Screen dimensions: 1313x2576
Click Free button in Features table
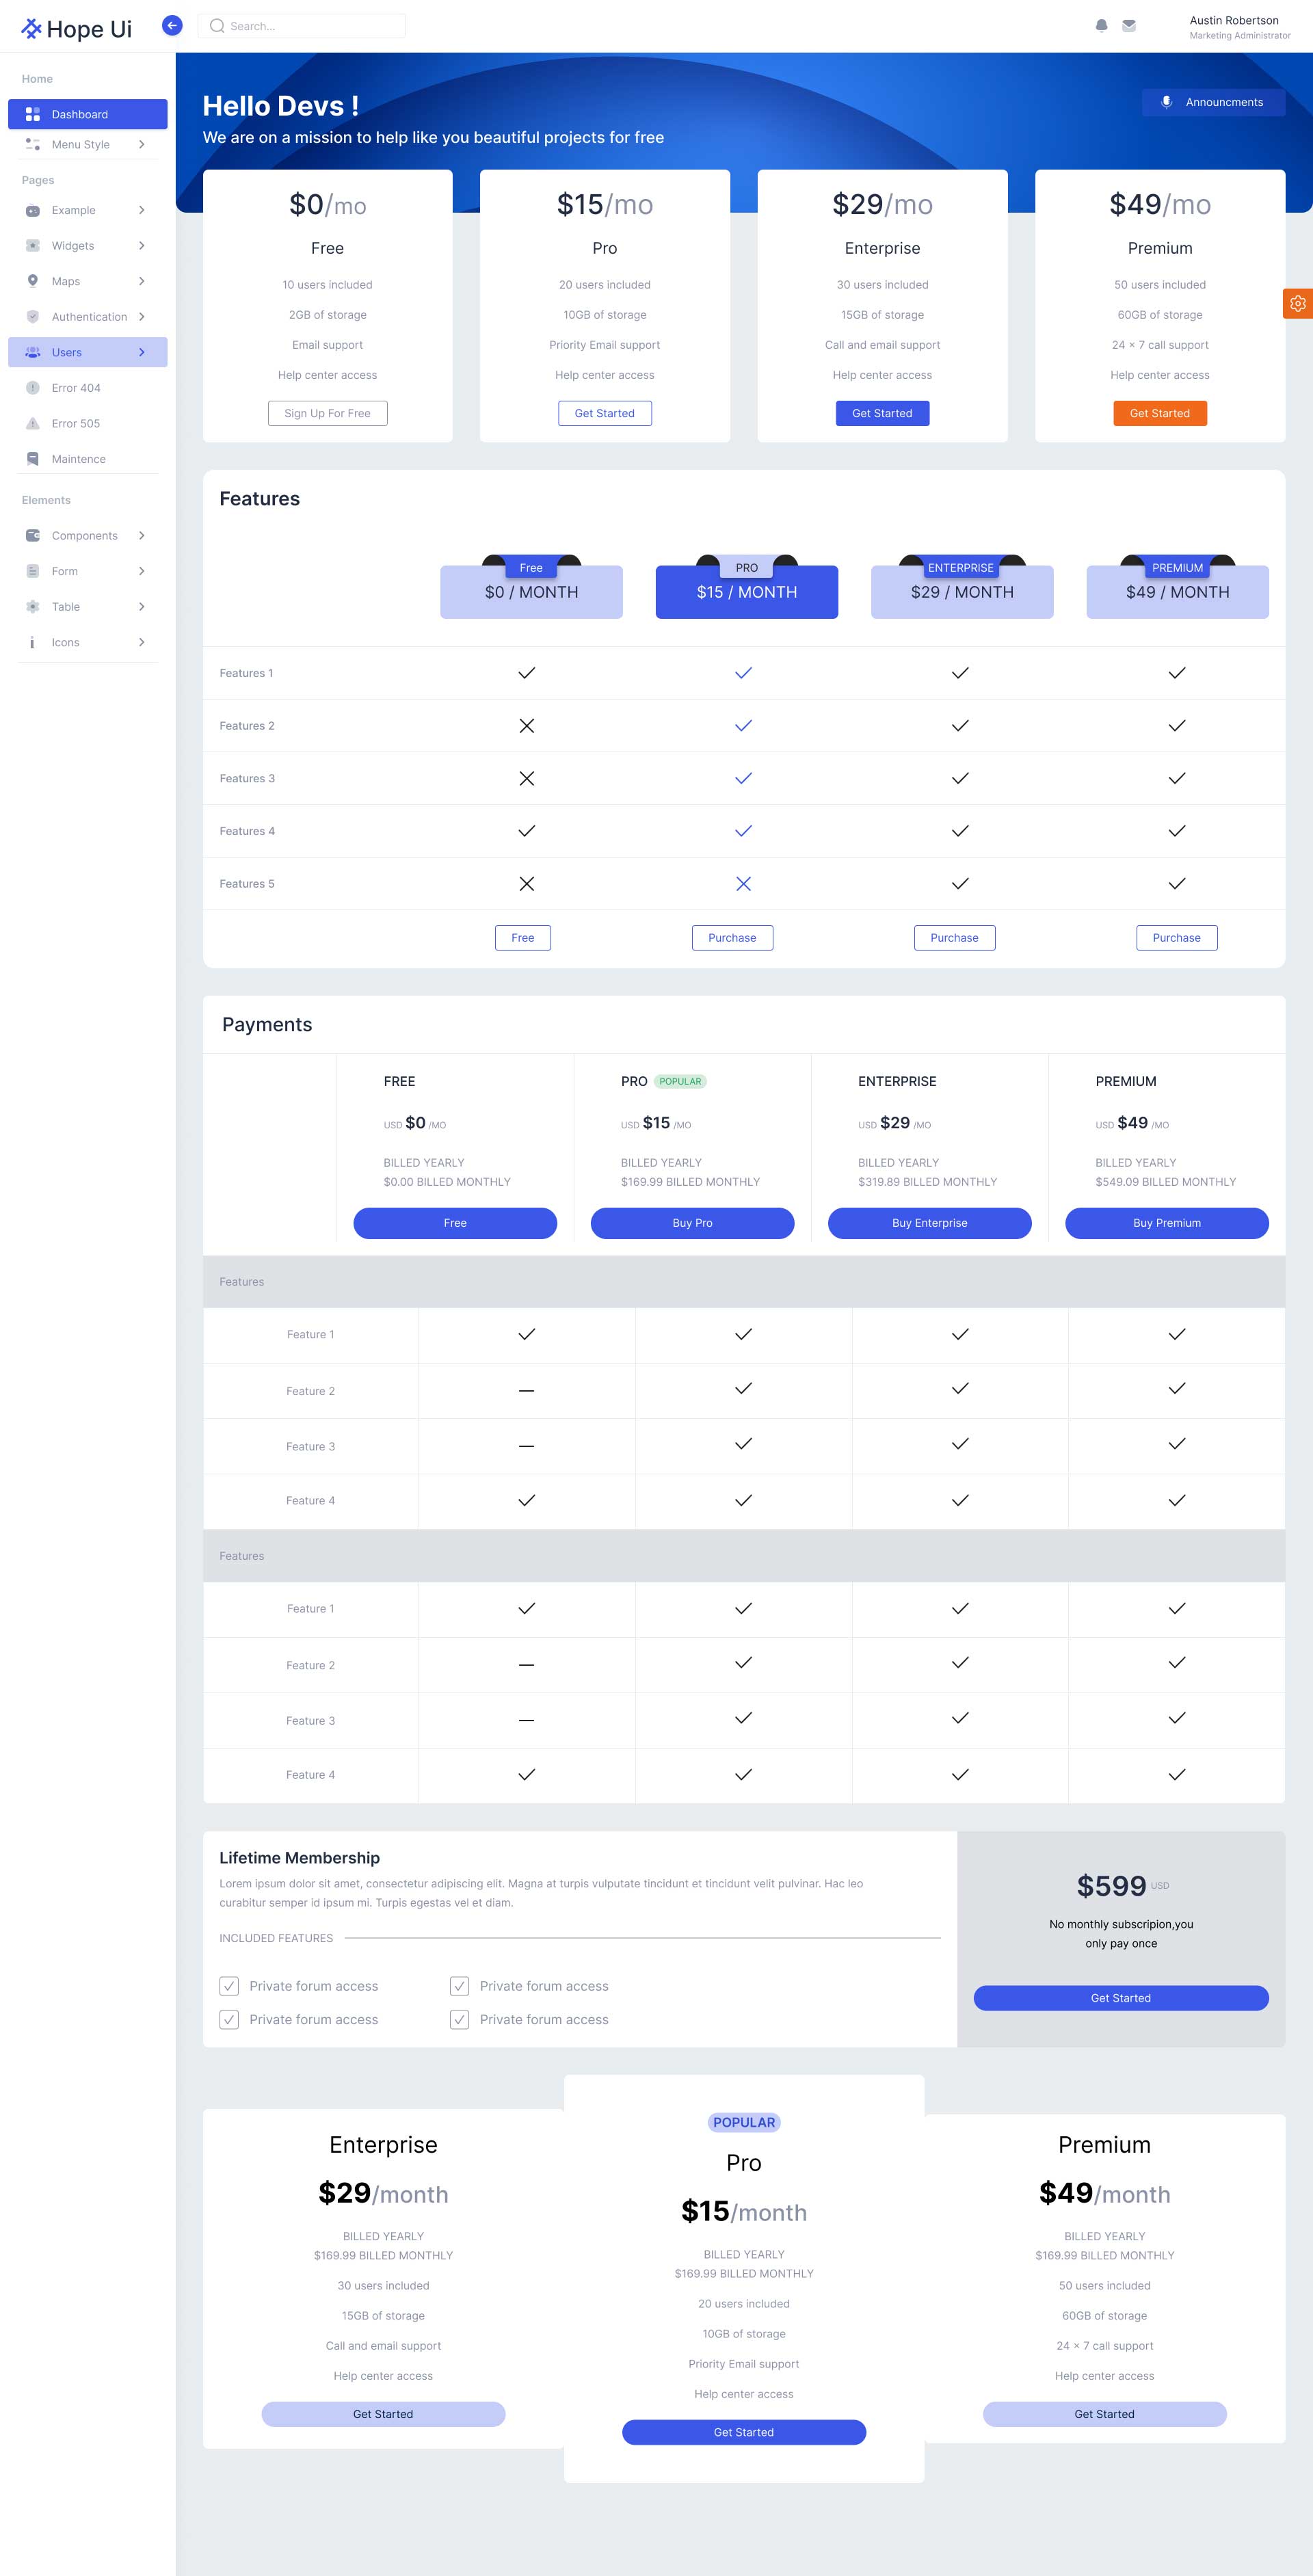click(x=523, y=938)
